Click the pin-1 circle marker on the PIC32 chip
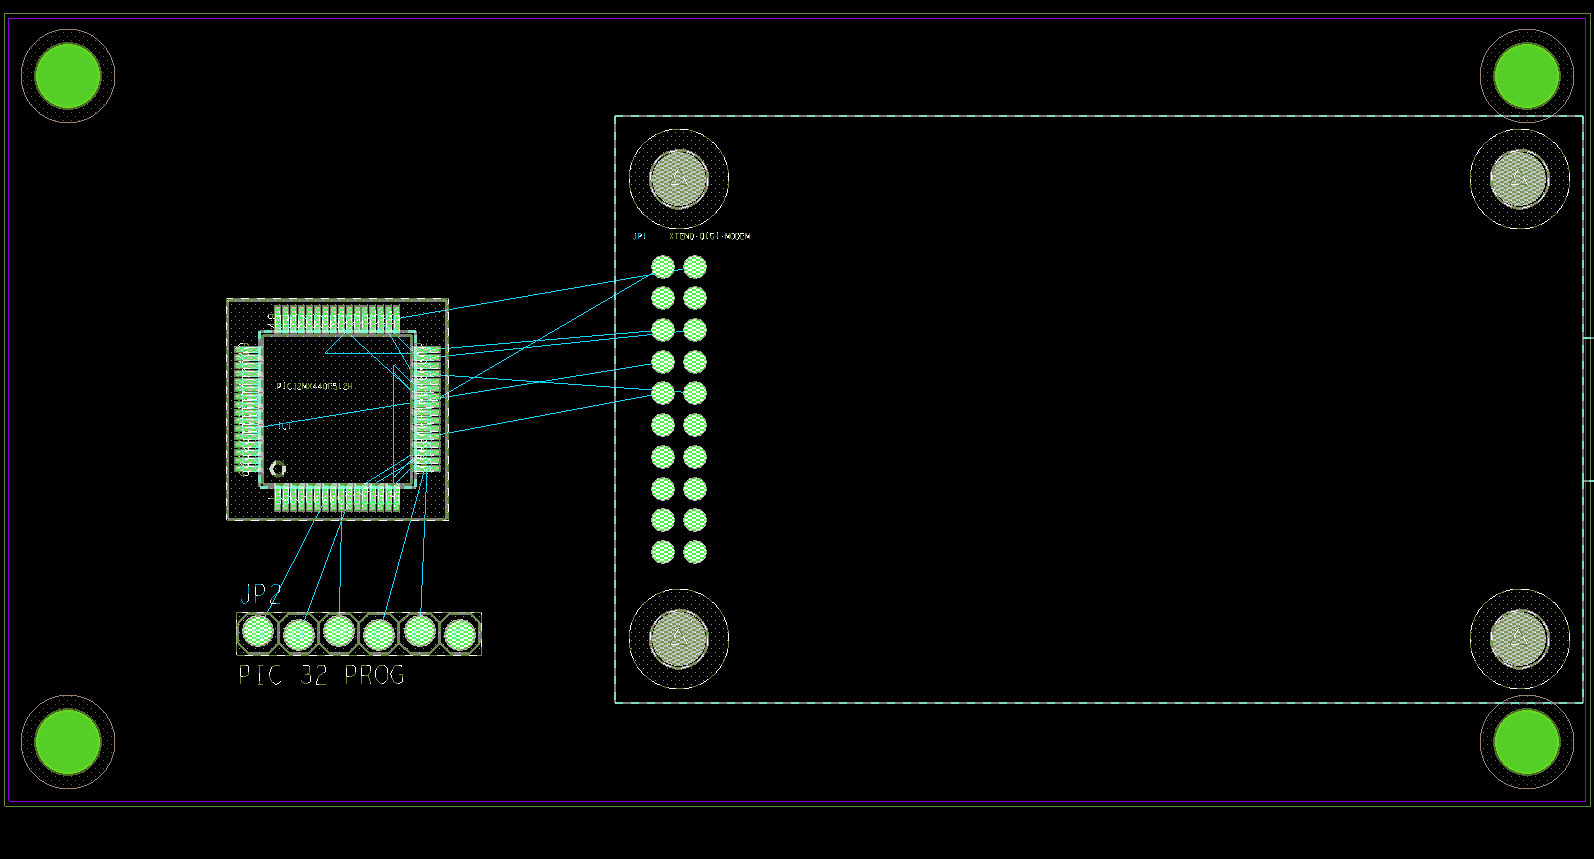 [278, 468]
